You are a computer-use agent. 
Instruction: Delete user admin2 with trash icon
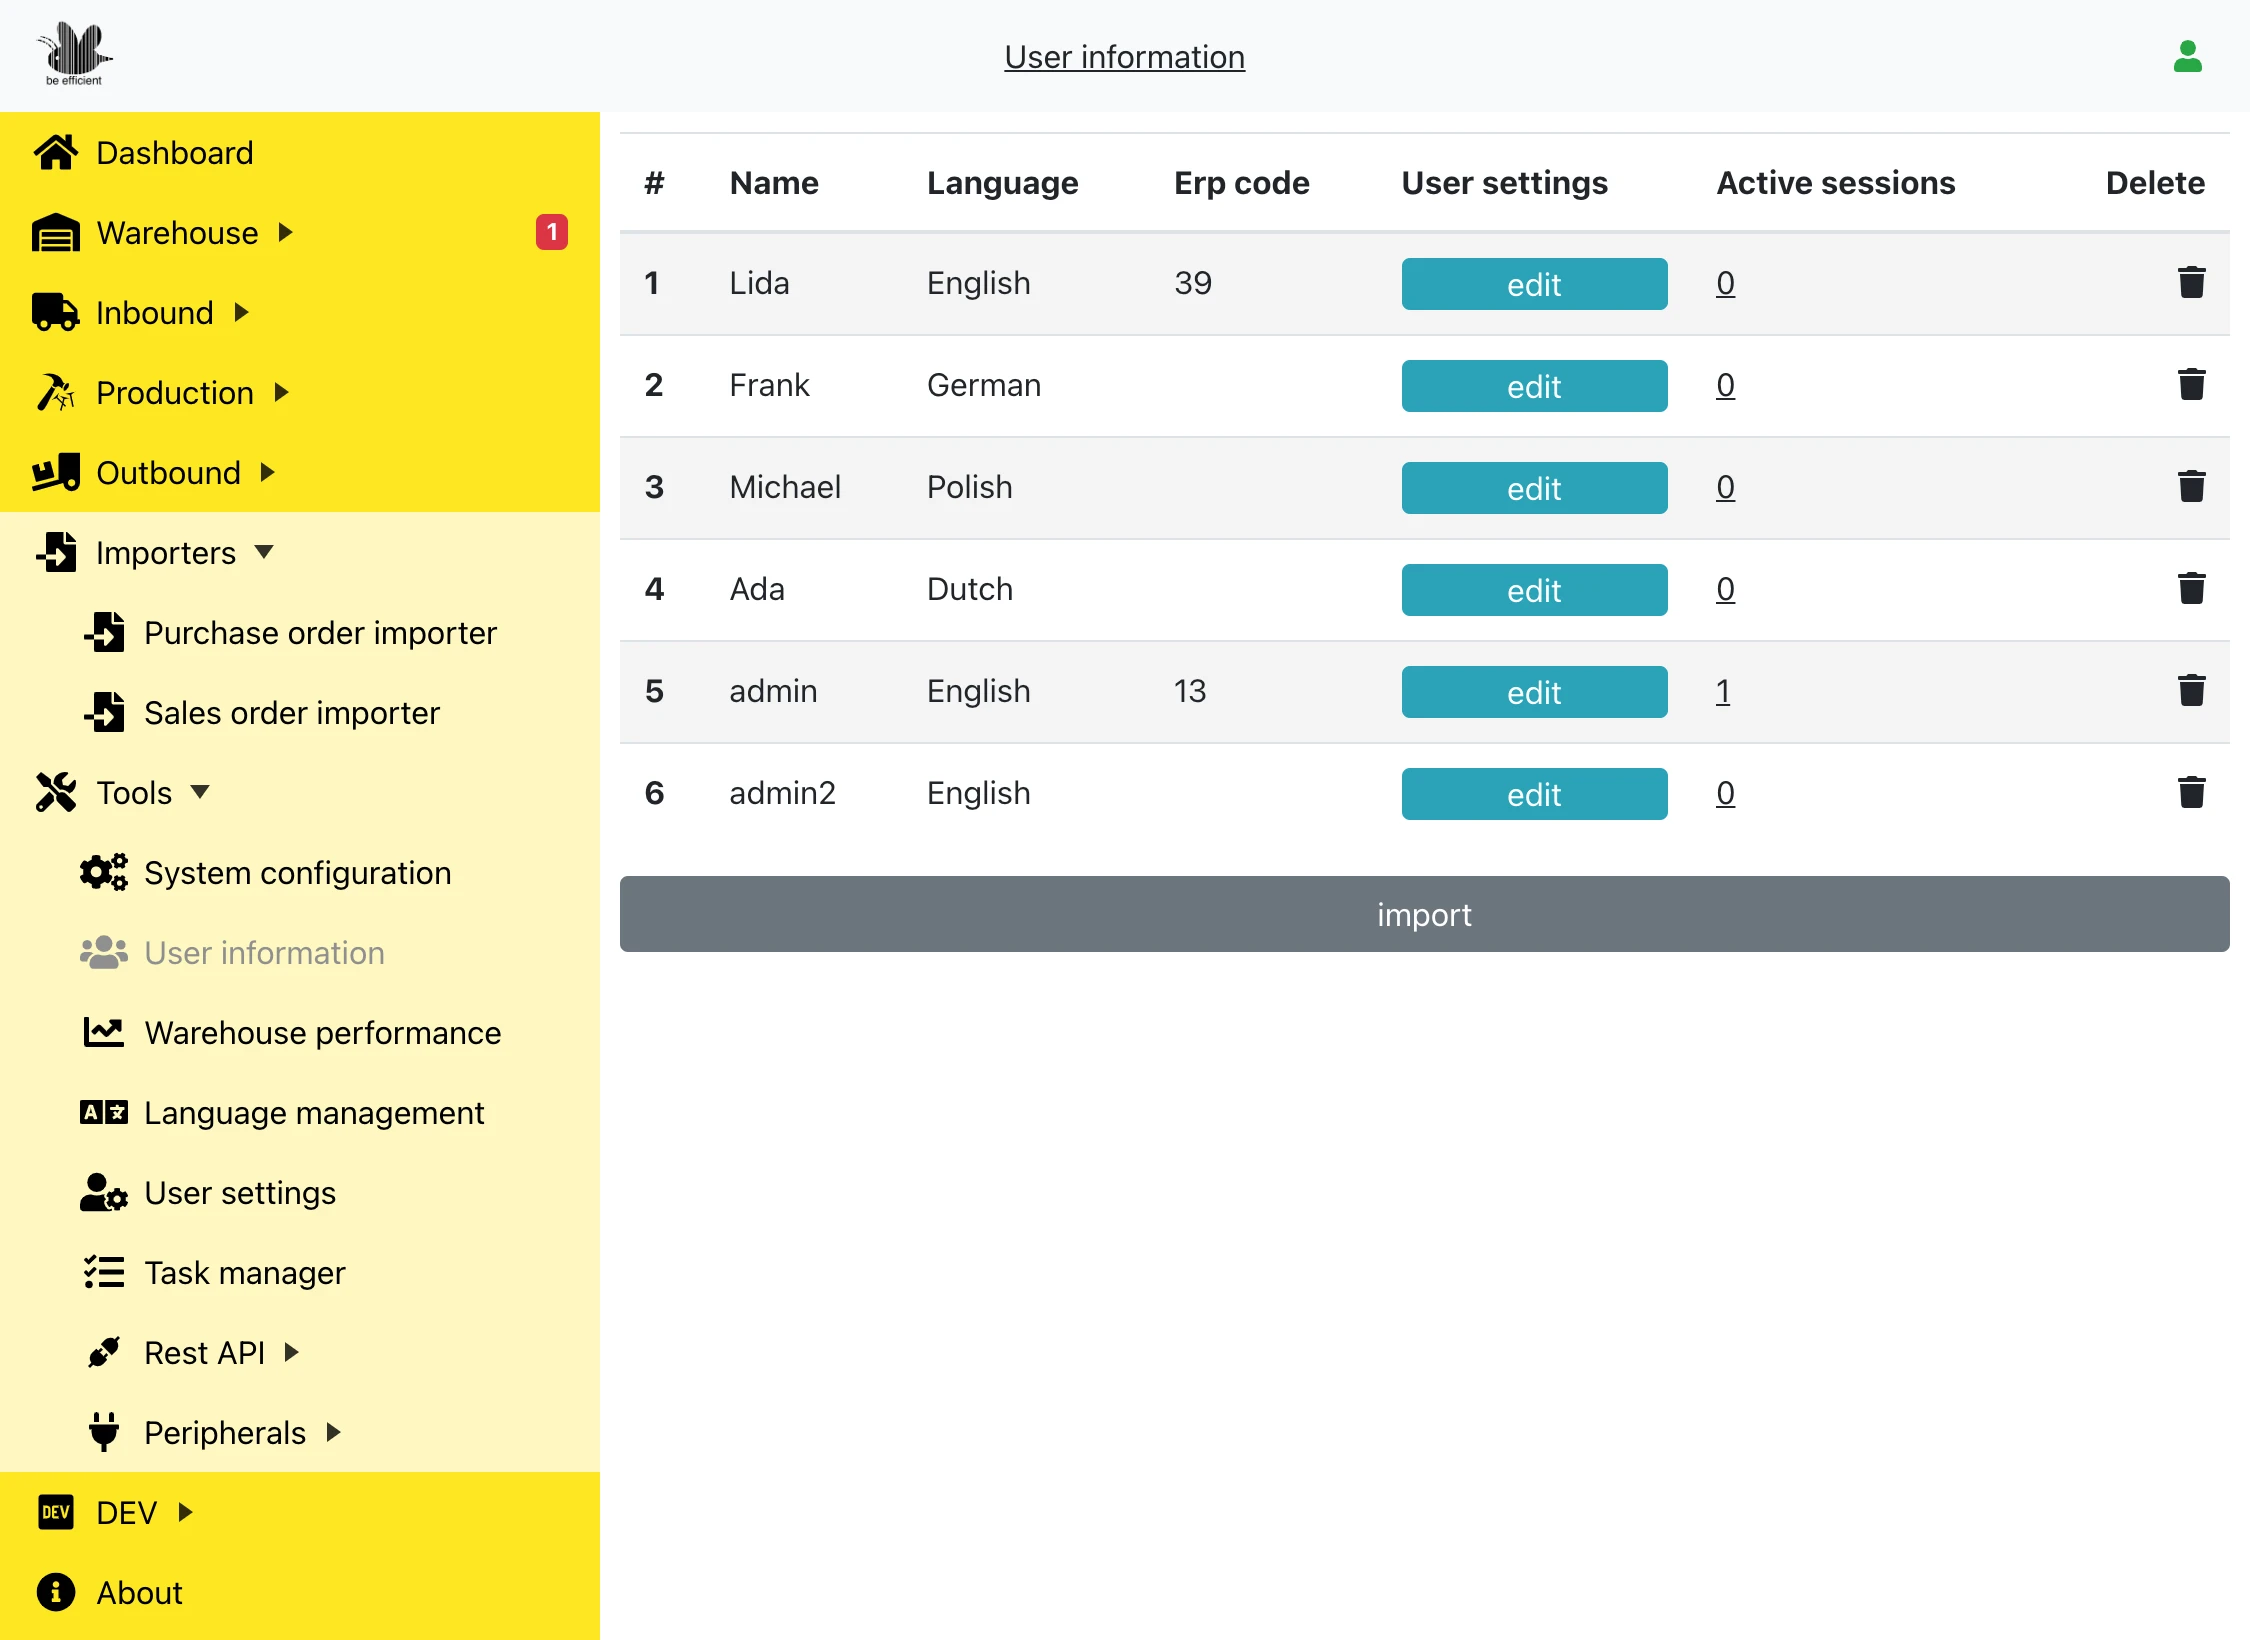(2192, 793)
